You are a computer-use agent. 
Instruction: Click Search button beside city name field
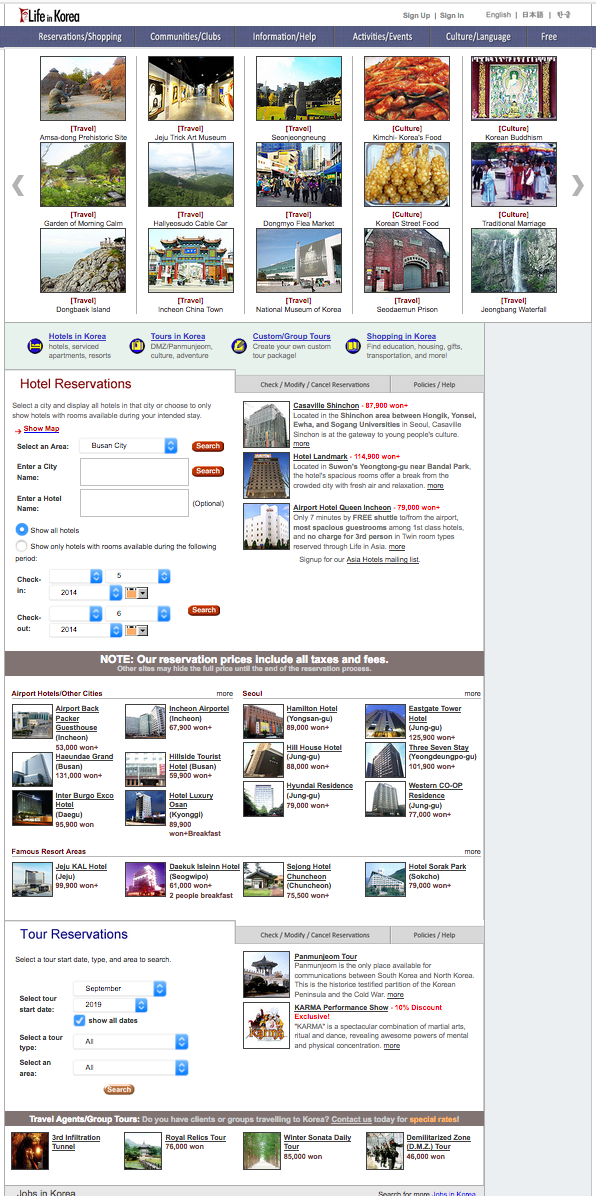click(x=208, y=471)
